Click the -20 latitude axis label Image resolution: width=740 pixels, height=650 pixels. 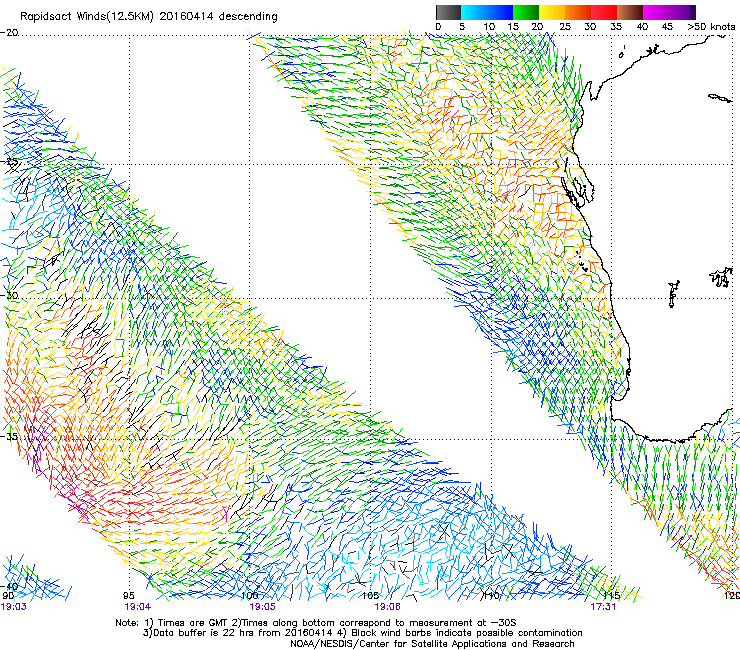click(x=9, y=33)
